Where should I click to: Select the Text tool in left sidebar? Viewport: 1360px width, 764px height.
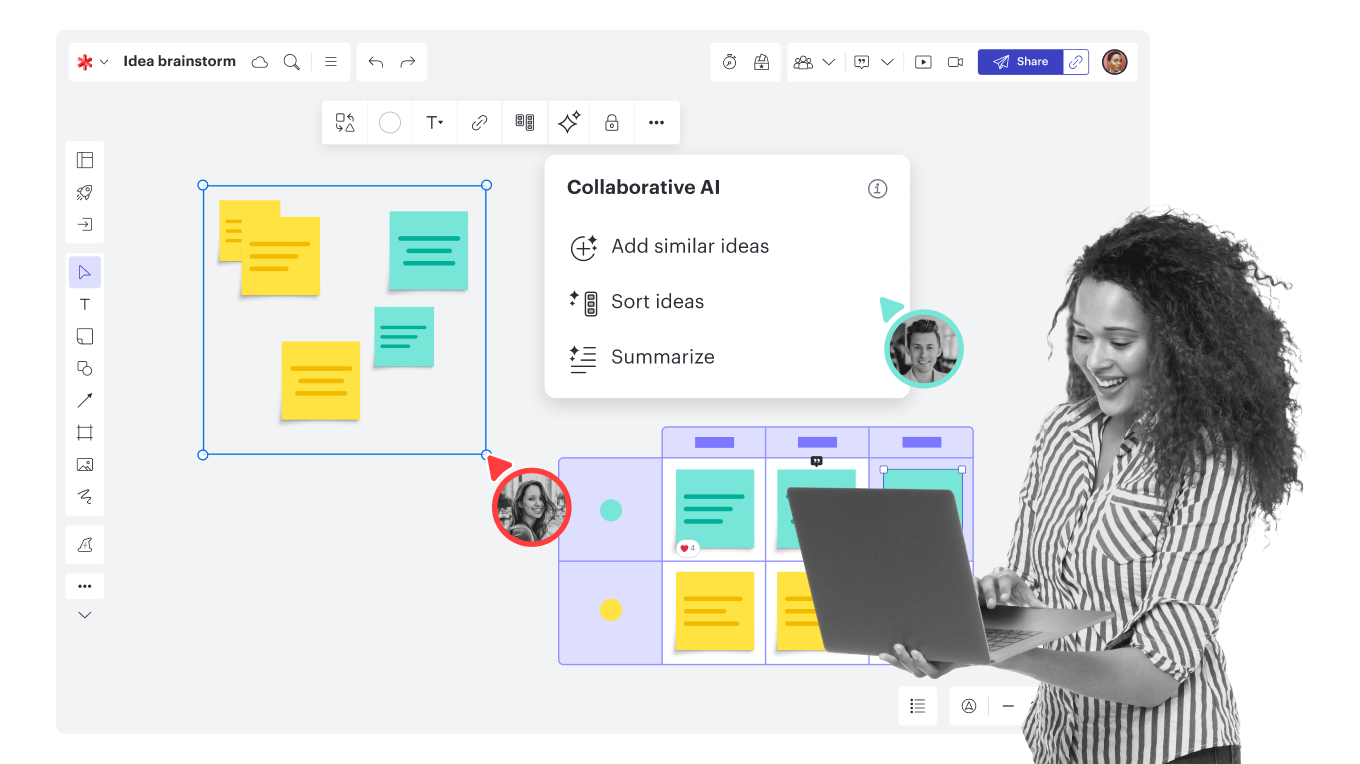pos(85,305)
